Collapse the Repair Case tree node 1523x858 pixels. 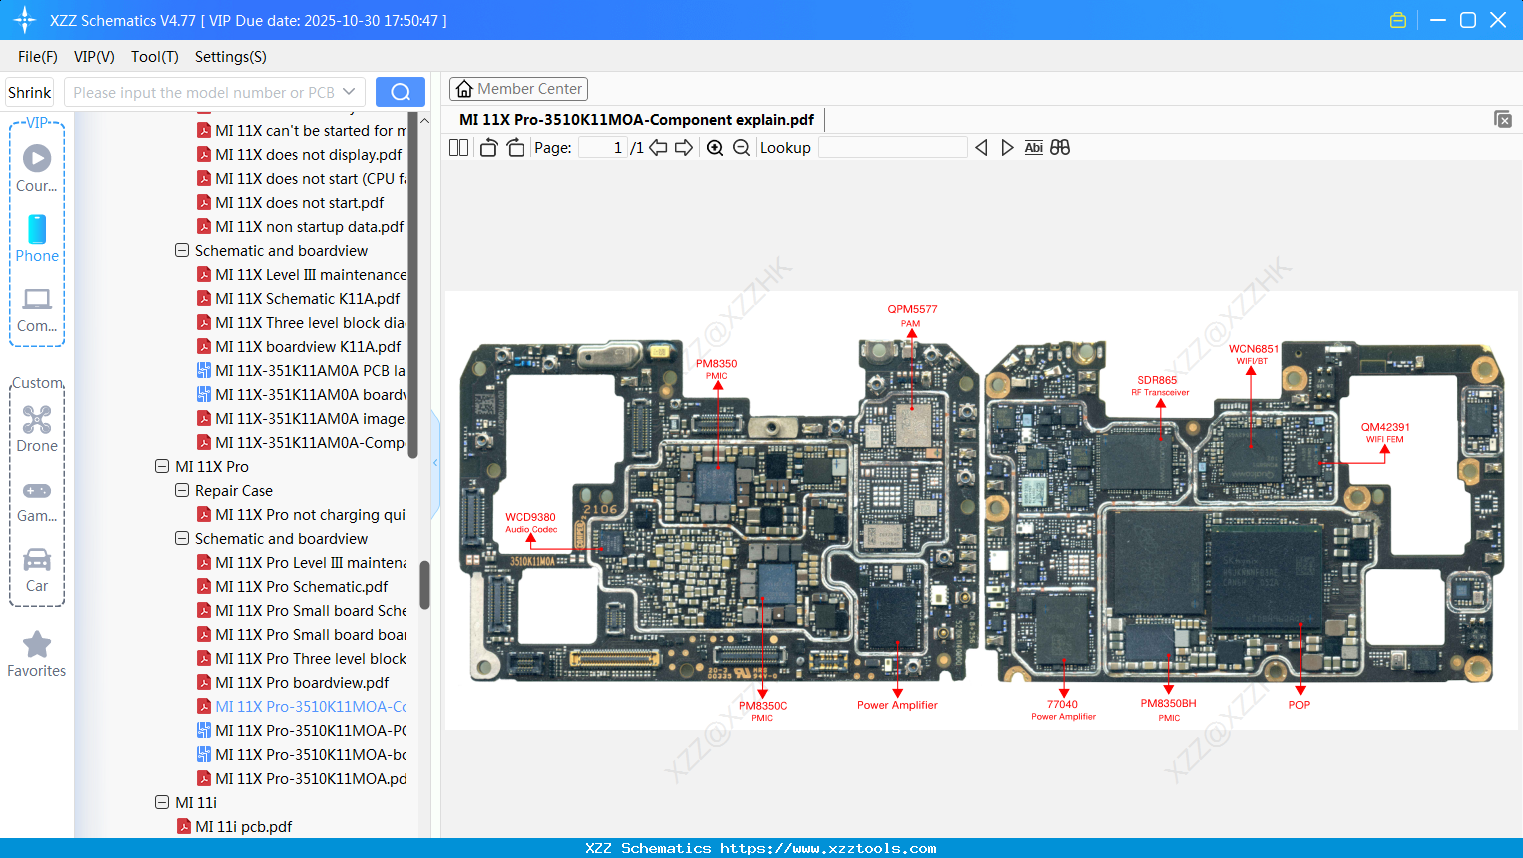pyautogui.click(x=181, y=490)
